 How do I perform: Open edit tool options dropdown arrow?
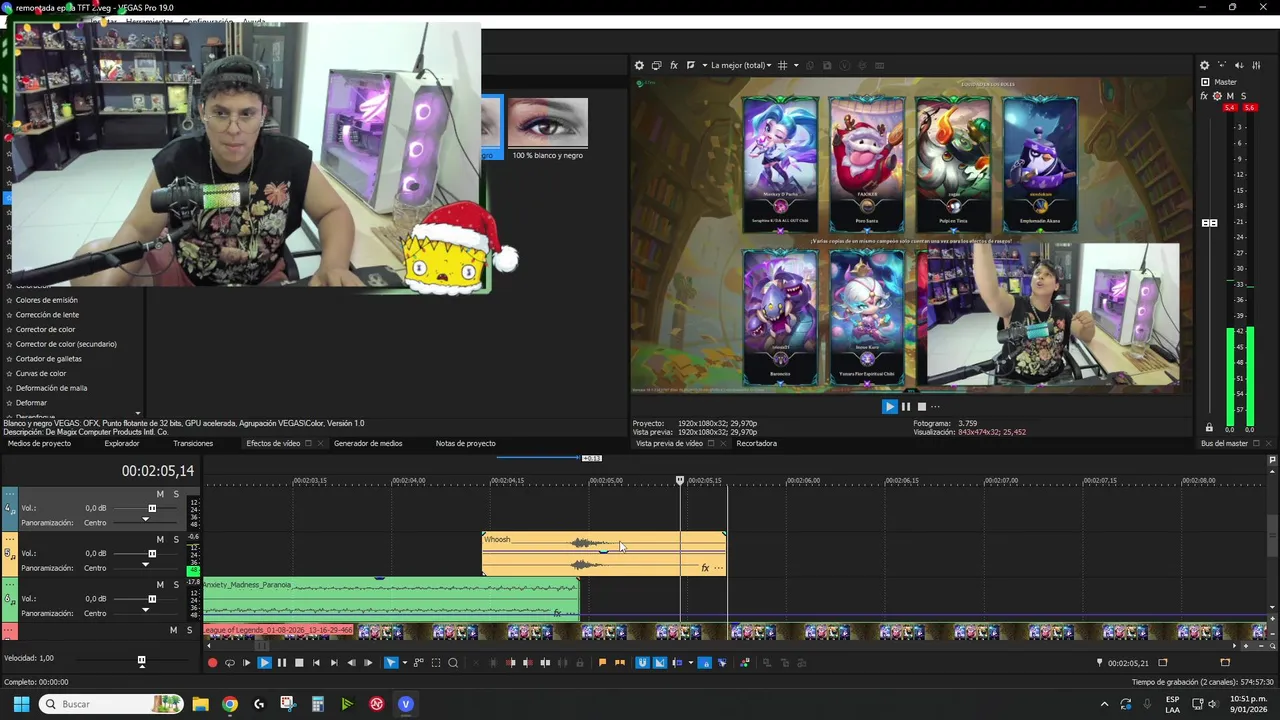coord(405,662)
